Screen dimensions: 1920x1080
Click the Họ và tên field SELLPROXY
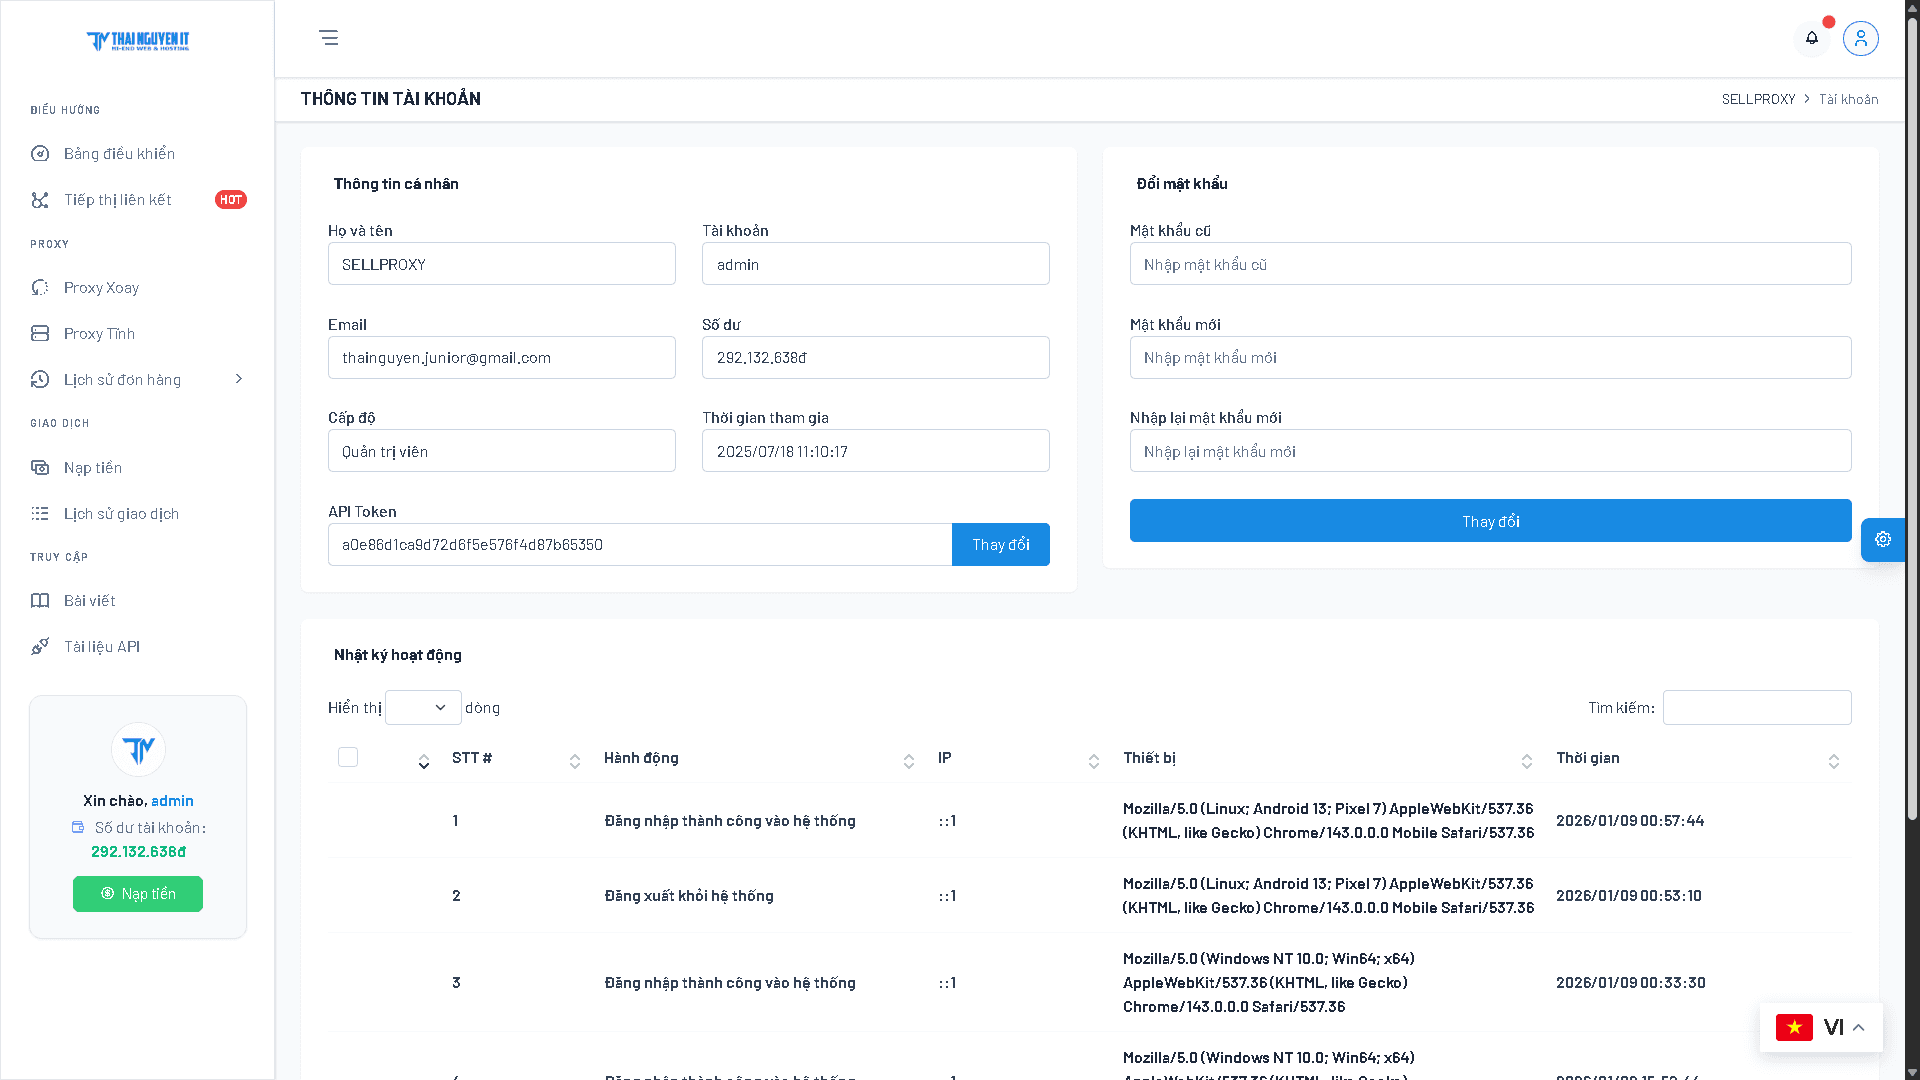click(x=502, y=264)
